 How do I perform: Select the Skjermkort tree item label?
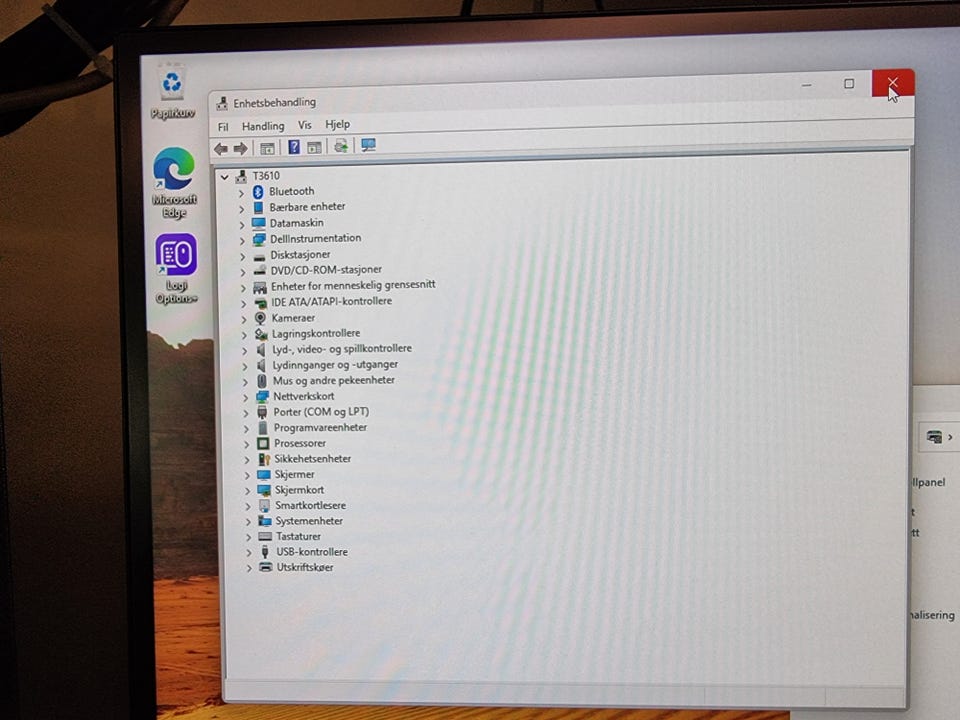299,490
